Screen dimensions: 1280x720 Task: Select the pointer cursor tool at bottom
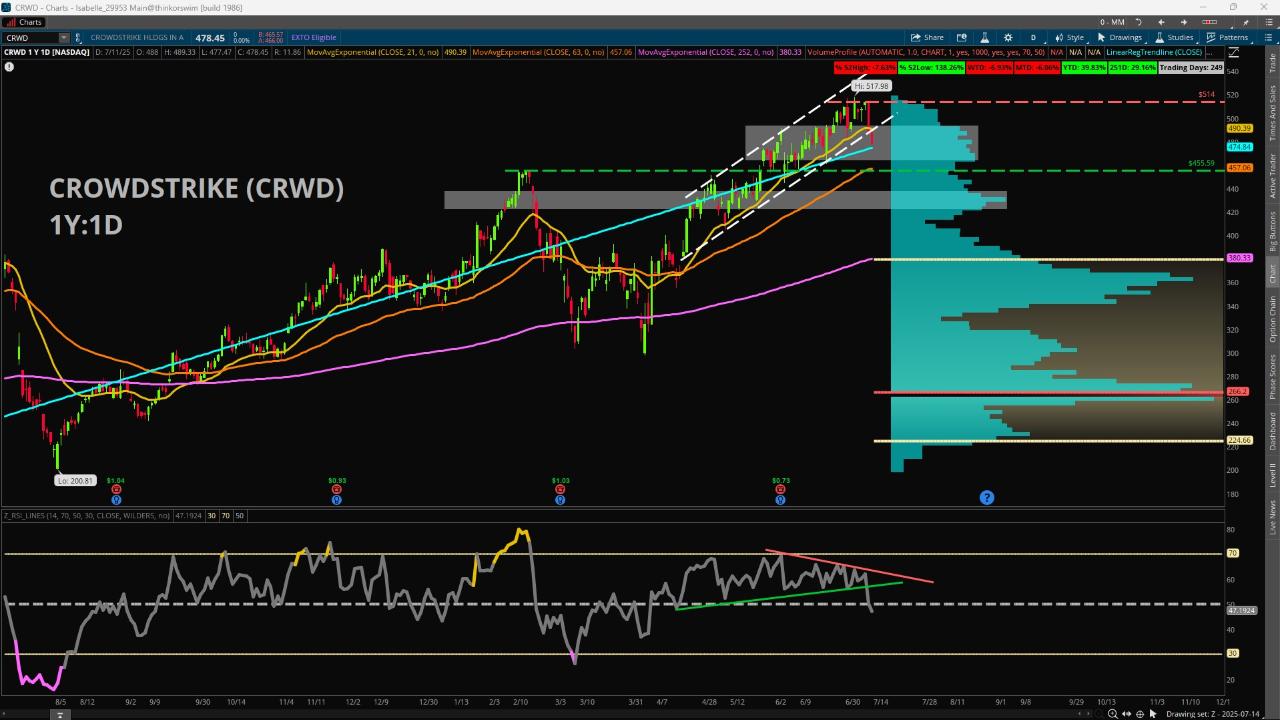point(1152,714)
